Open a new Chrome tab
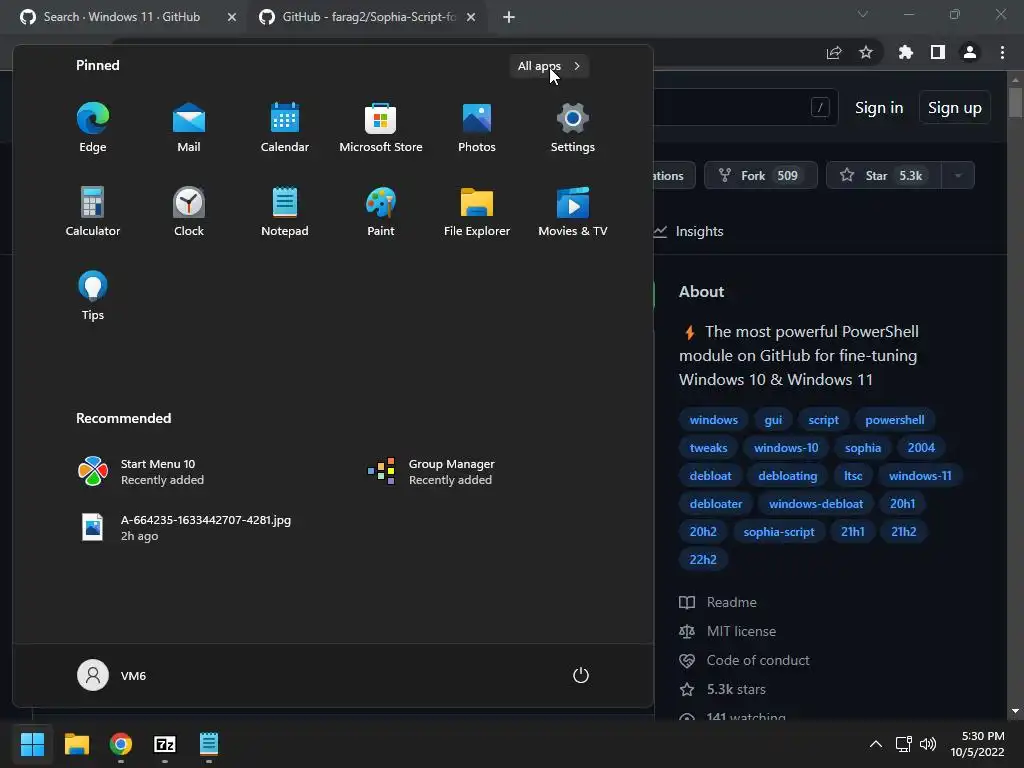Screen dimensions: 1024x768 click(509, 17)
